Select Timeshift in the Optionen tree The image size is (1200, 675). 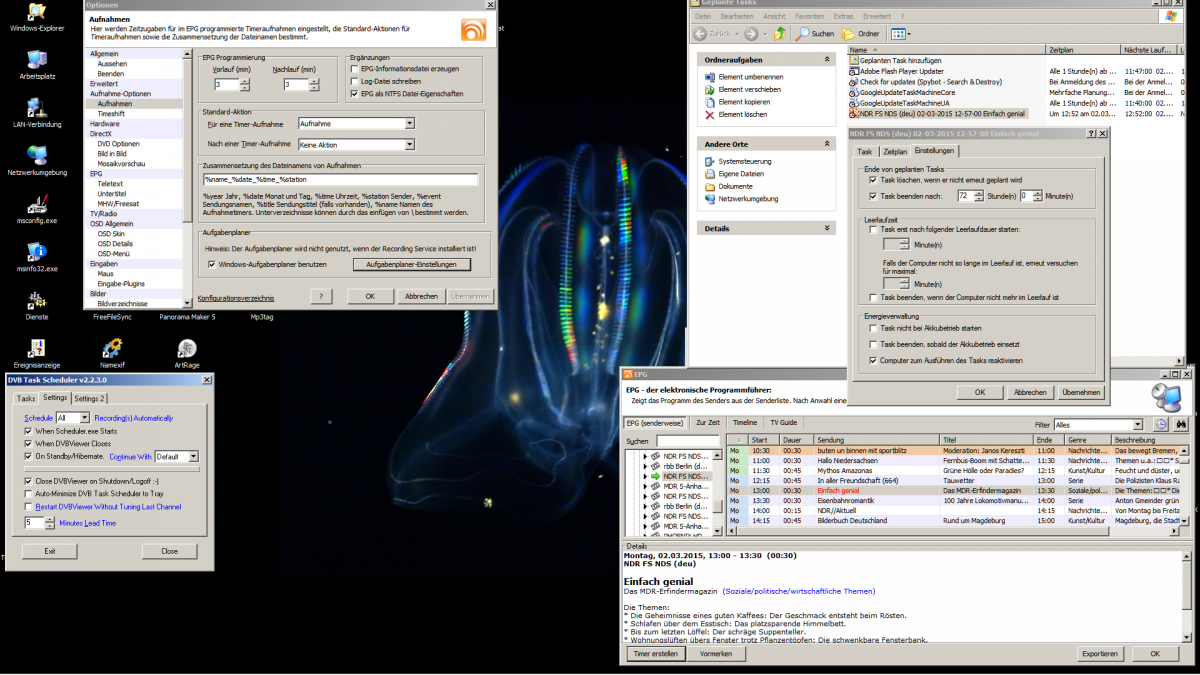[x=111, y=114]
